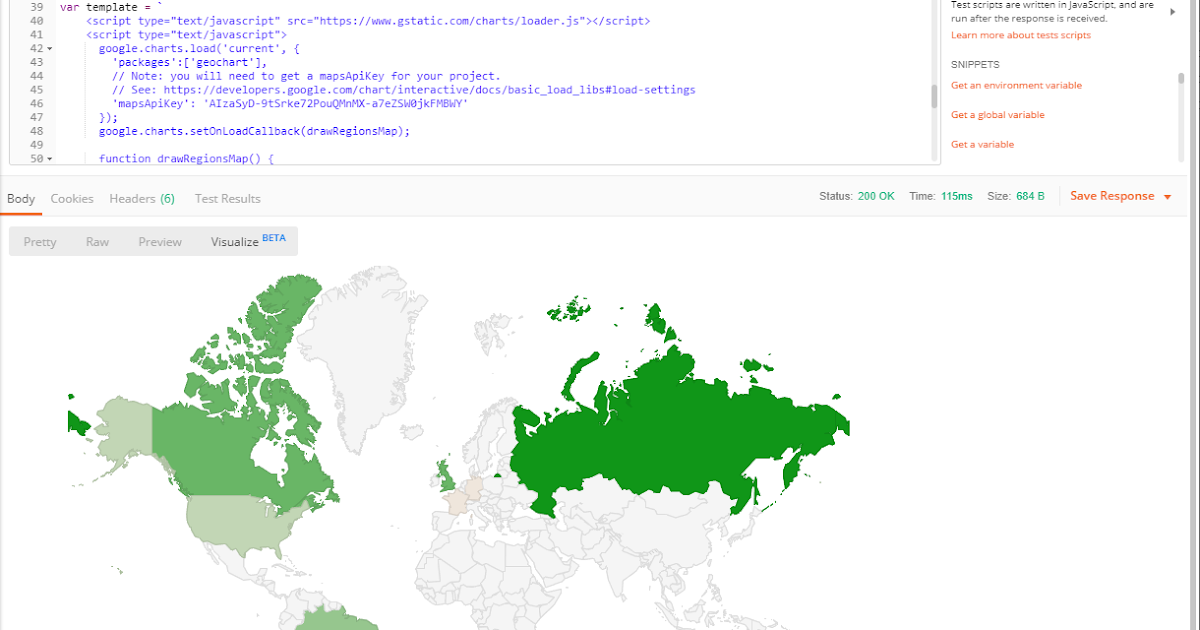The height and width of the screenshot is (630, 1200).
Task: Open the Headers (6) tab
Action: (142, 198)
